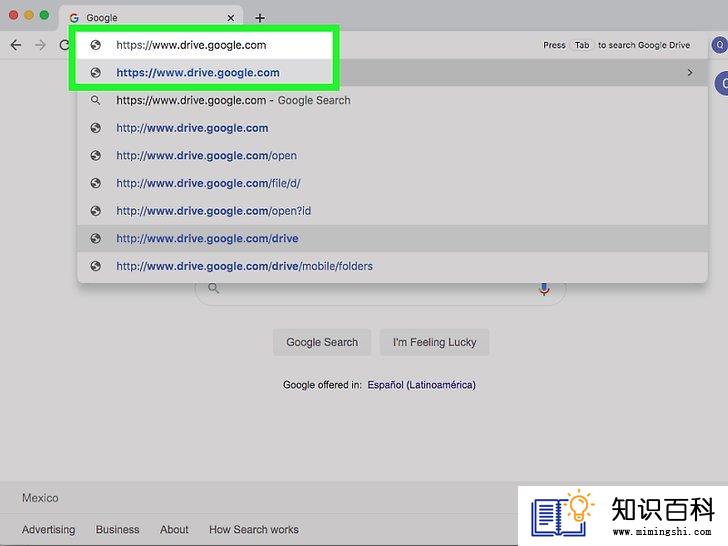Click the magnifier icon in Google search box
The height and width of the screenshot is (546, 728).
[213, 288]
